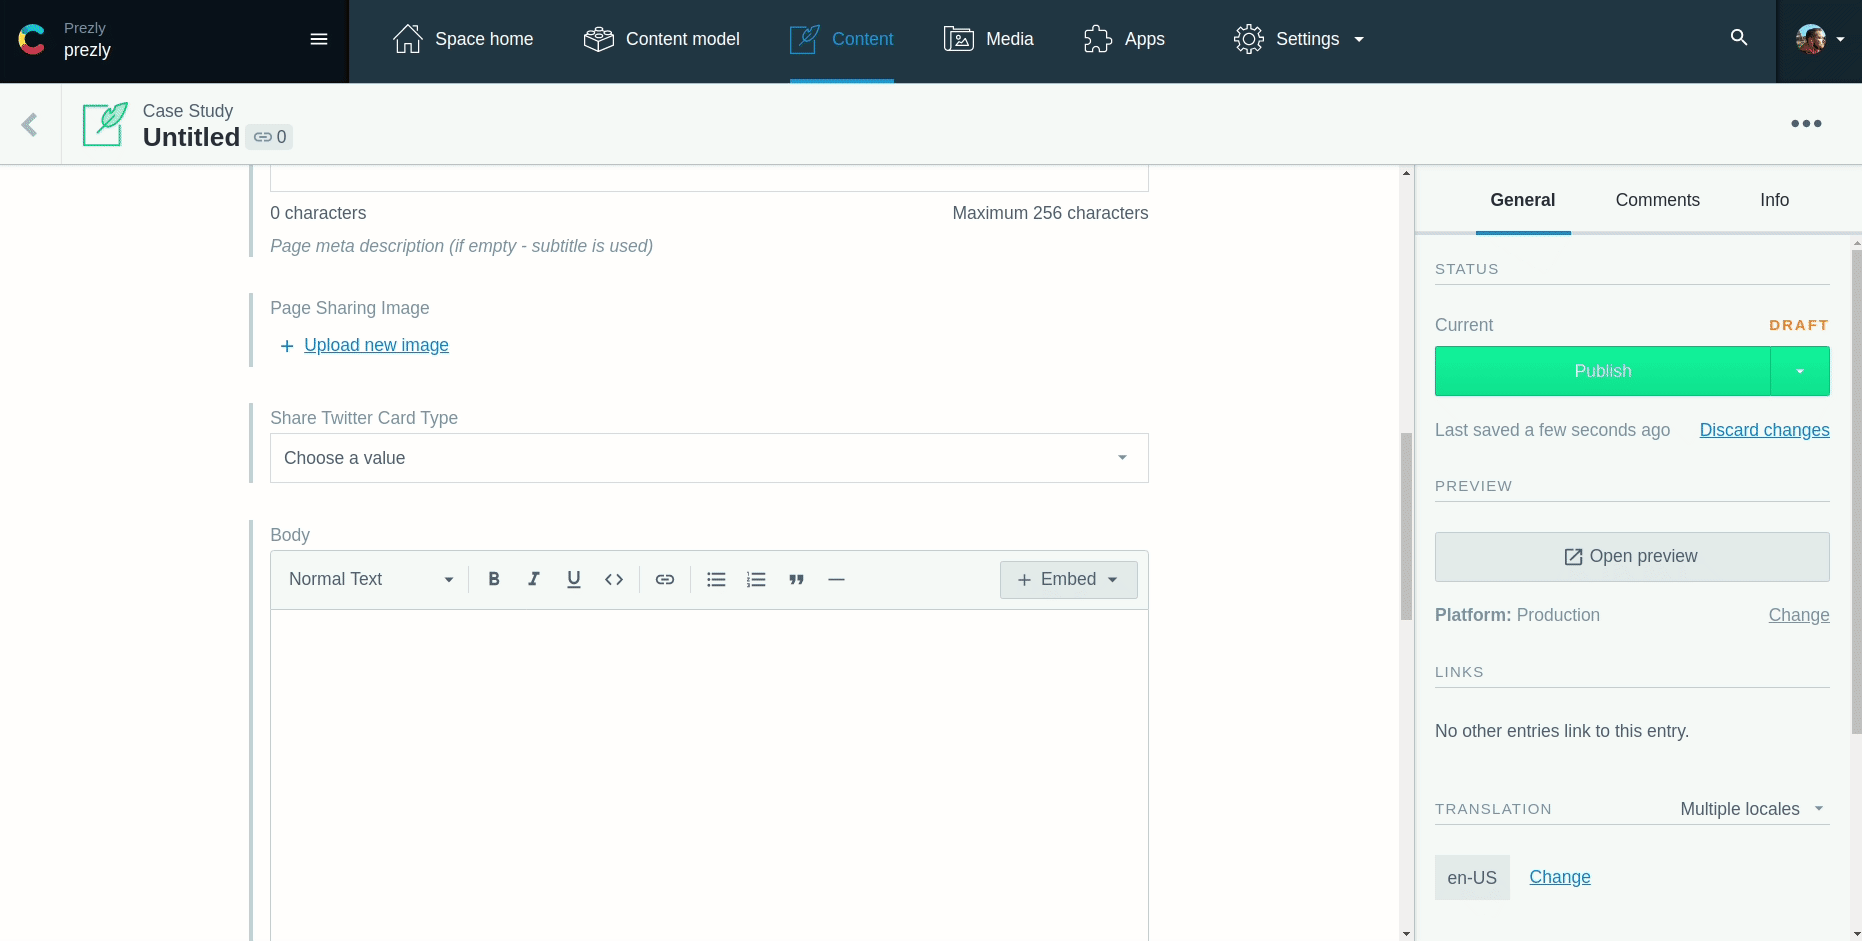1862x941 pixels.
Task: Open the three-dot entry actions menu
Action: pos(1806,124)
